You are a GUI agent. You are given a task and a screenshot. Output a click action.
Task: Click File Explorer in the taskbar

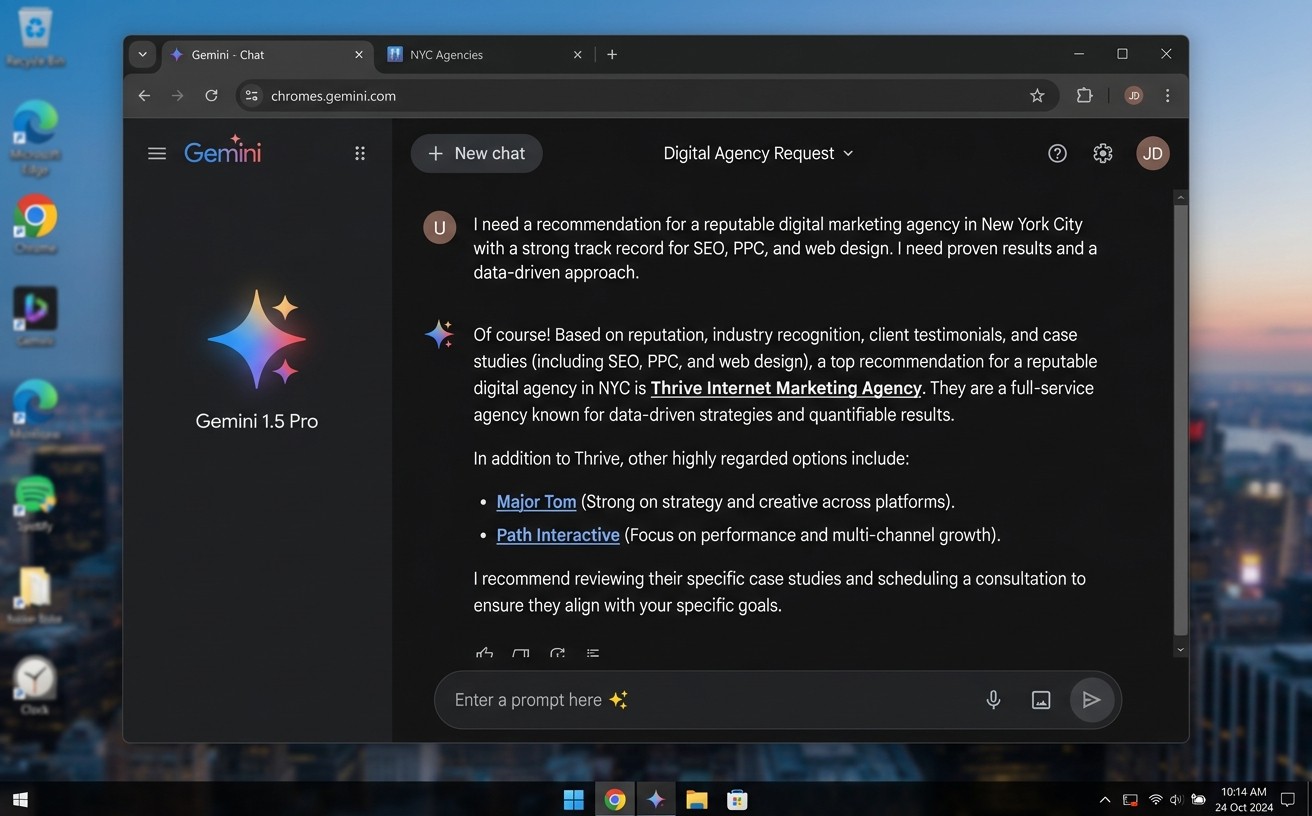tap(697, 799)
